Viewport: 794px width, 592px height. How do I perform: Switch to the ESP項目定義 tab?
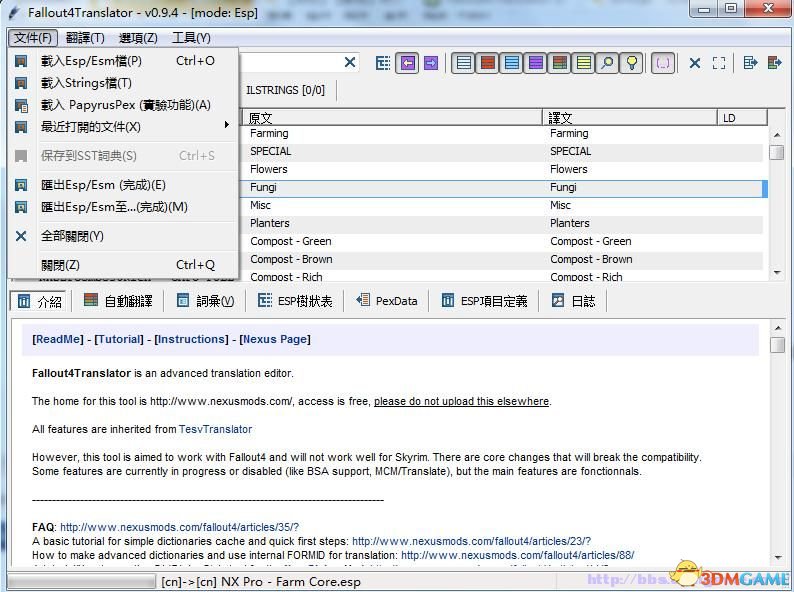pos(485,301)
